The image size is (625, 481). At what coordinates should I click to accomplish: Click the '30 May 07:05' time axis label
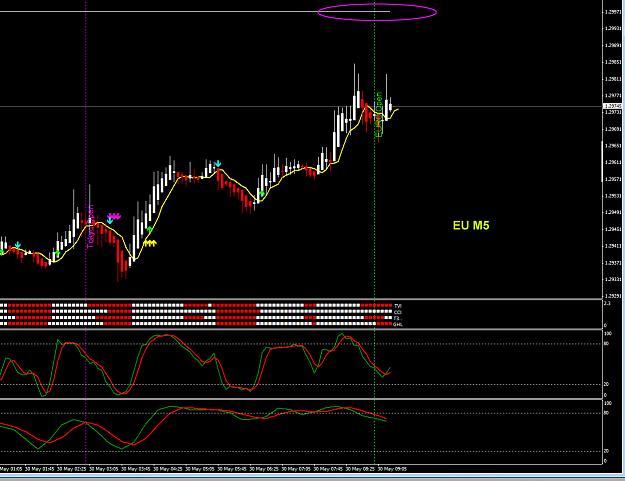click(296, 469)
